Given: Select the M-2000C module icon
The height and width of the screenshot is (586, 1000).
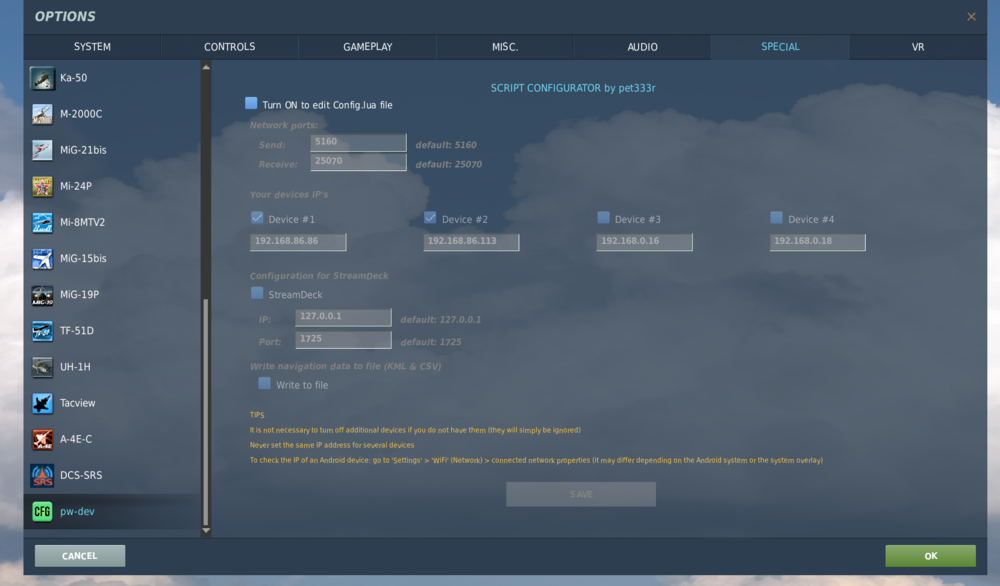Looking at the screenshot, I should coord(42,114).
